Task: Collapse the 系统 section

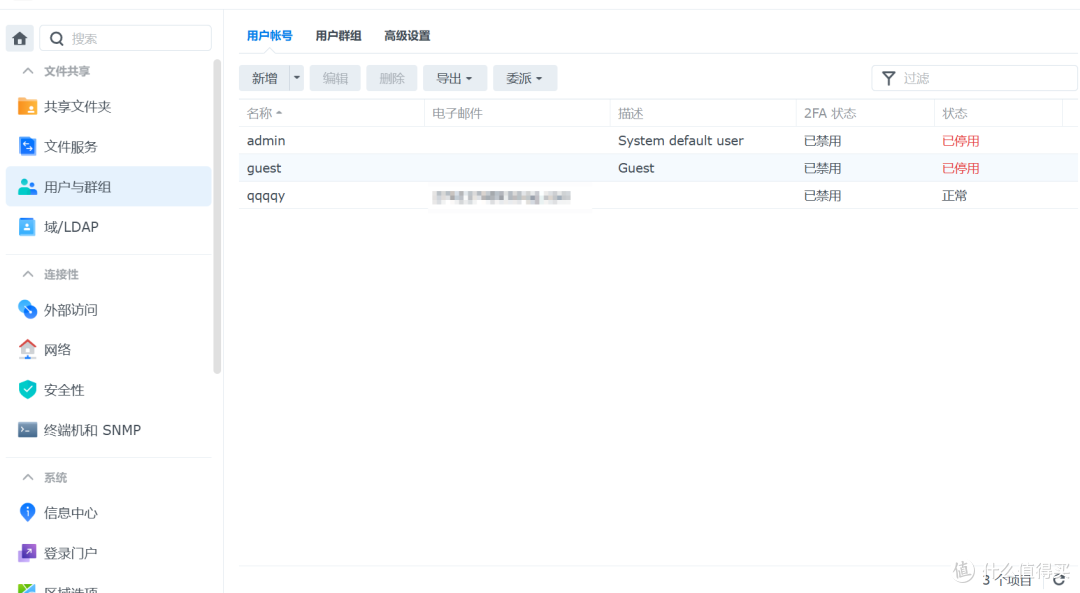Action: coord(28,477)
